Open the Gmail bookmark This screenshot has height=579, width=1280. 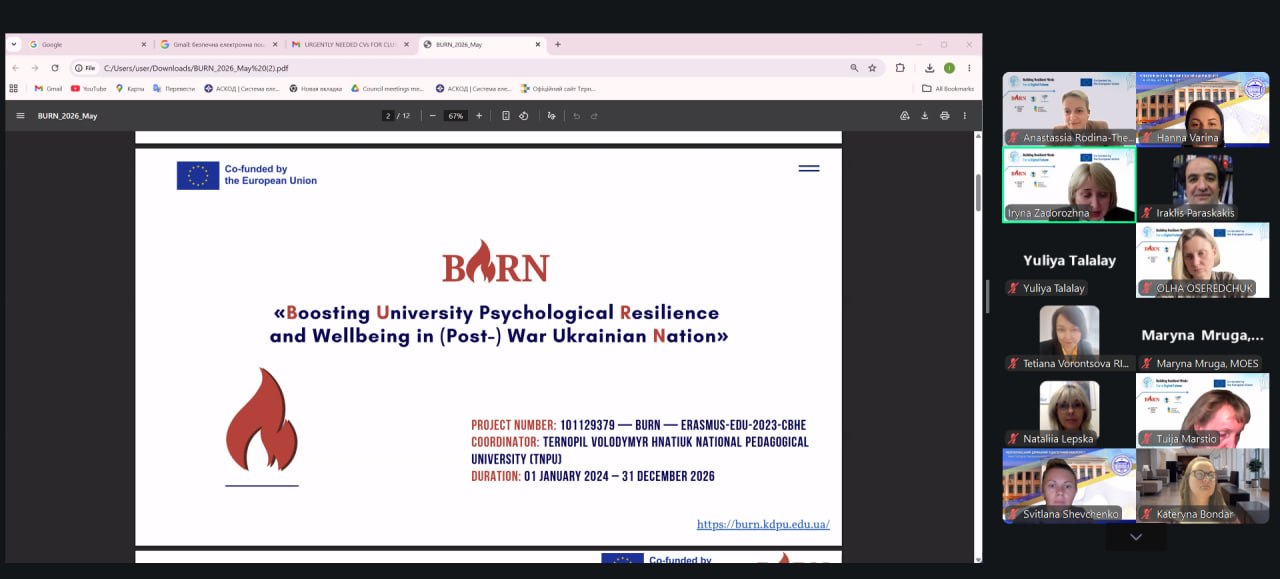[x=48, y=88]
